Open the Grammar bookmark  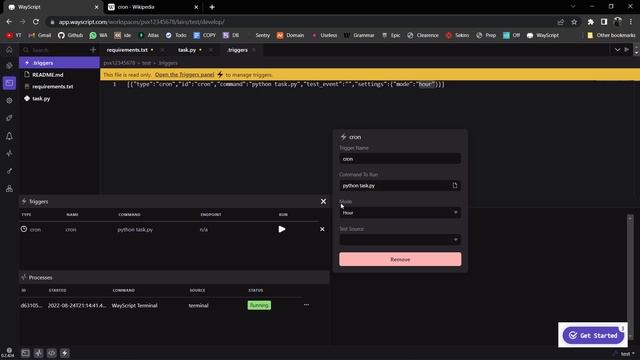tap(359, 35)
